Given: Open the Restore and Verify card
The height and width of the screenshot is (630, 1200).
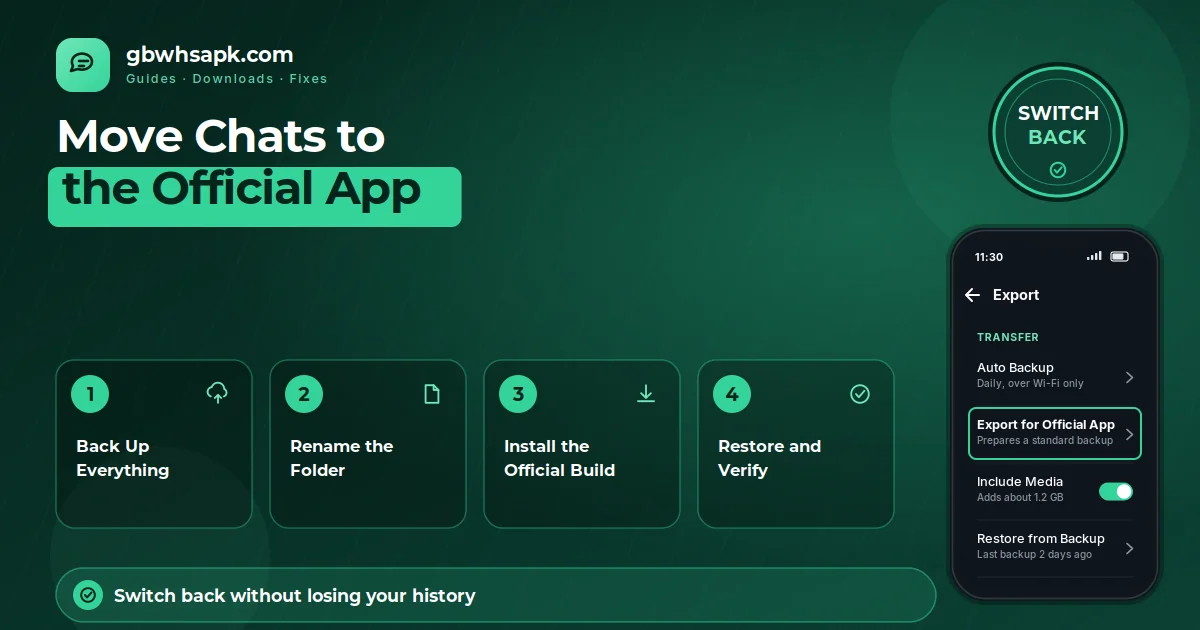Looking at the screenshot, I should [796, 444].
